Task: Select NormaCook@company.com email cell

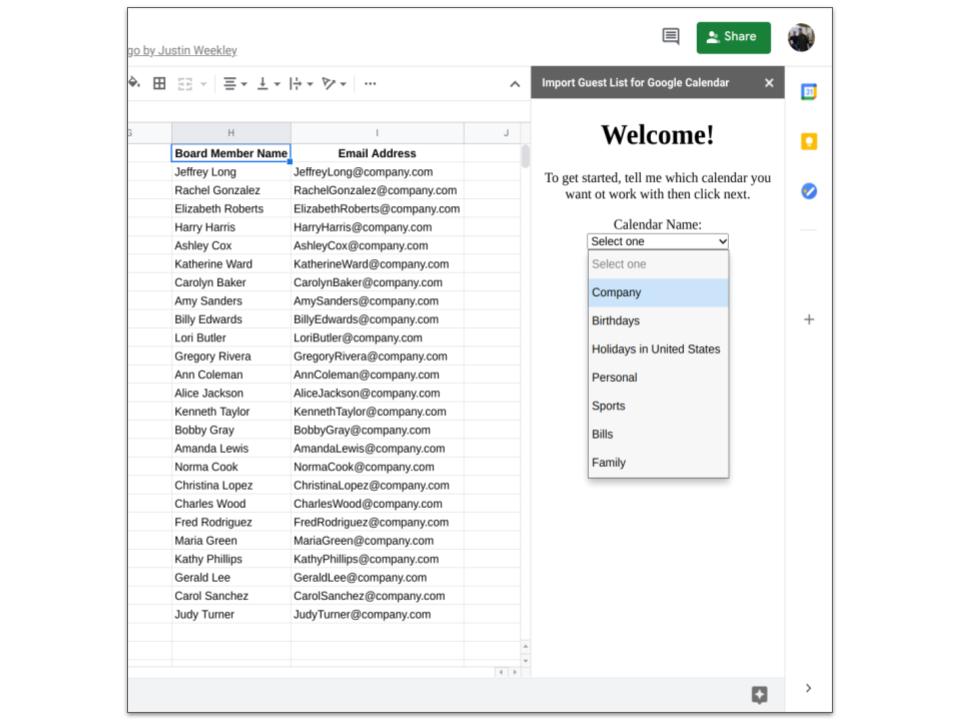Action: pos(377,467)
